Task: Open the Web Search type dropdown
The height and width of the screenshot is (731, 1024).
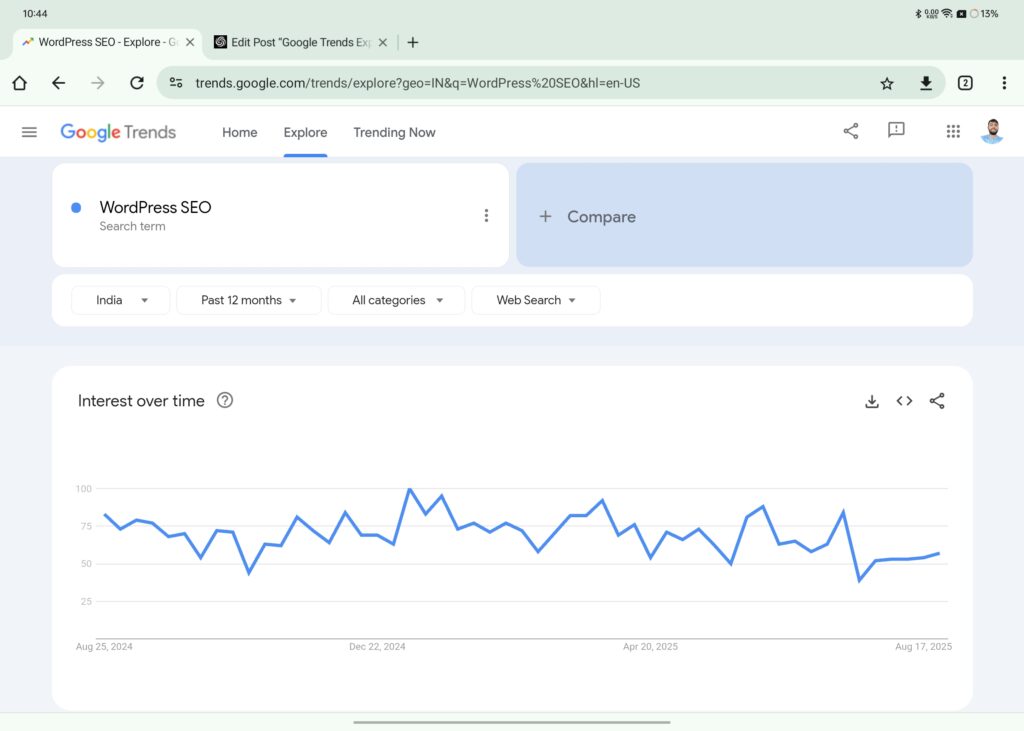Action: coord(535,300)
